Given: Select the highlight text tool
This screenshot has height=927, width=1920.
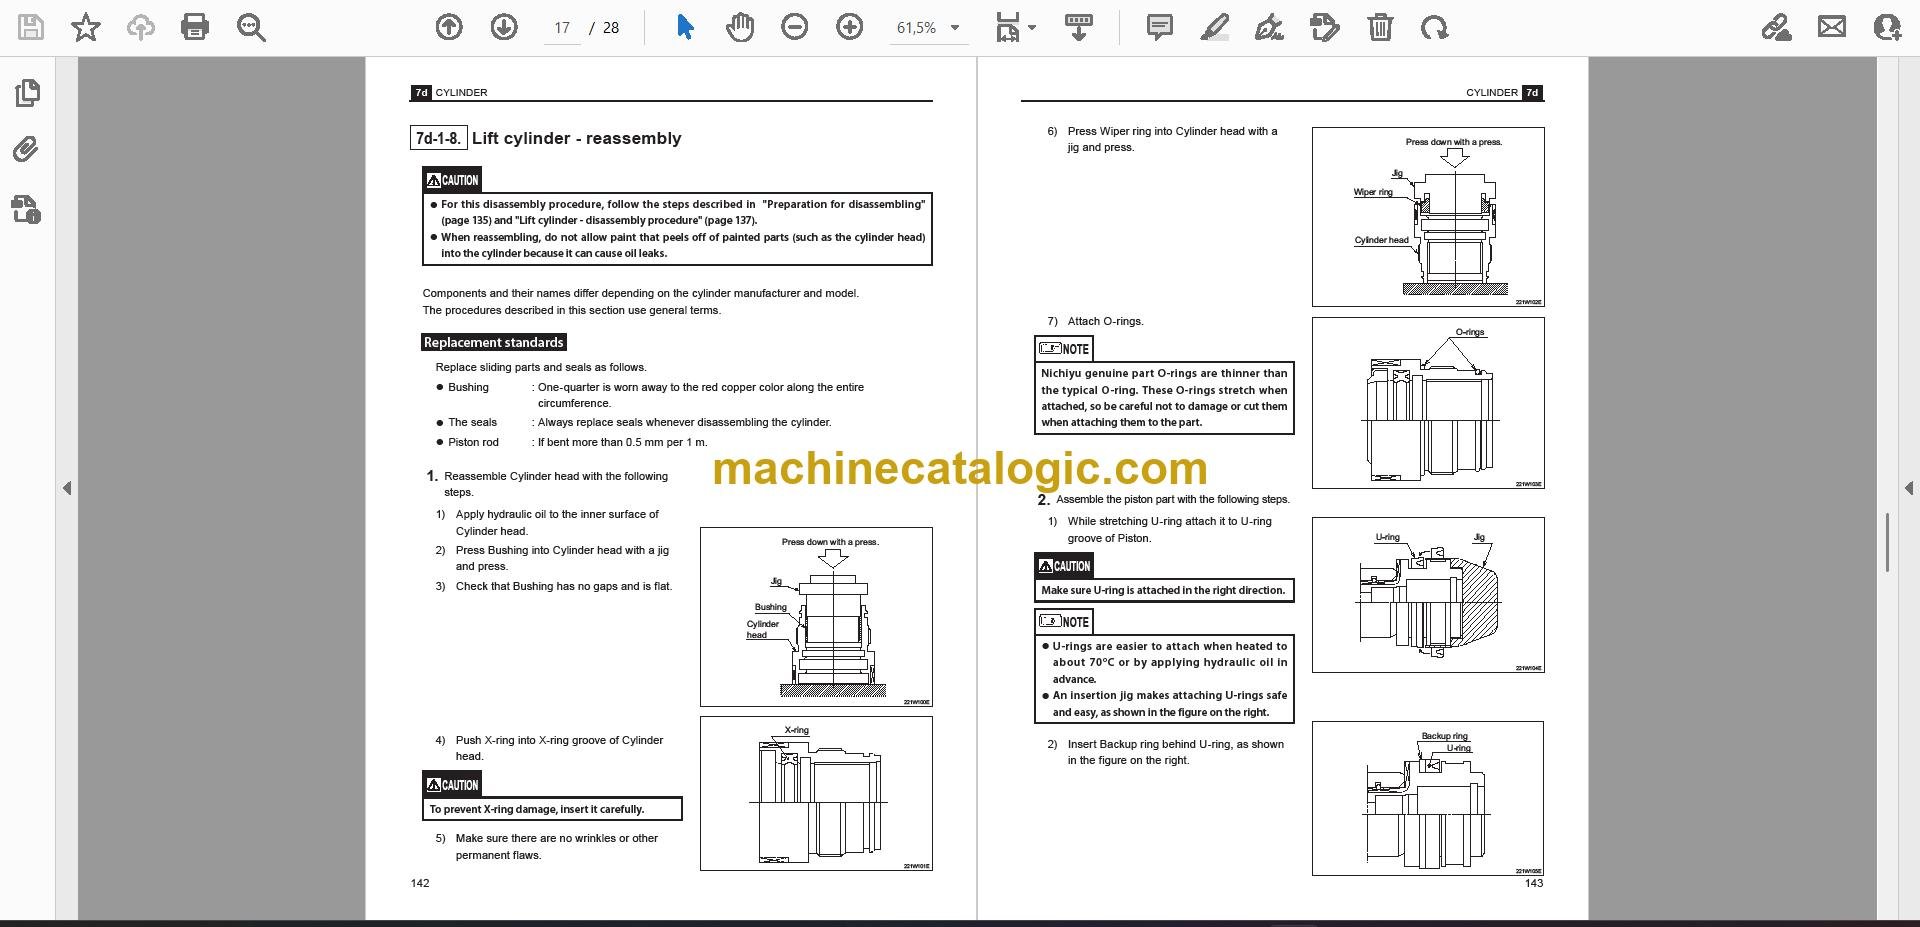Looking at the screenshot, I should [x=1214, y=27].
